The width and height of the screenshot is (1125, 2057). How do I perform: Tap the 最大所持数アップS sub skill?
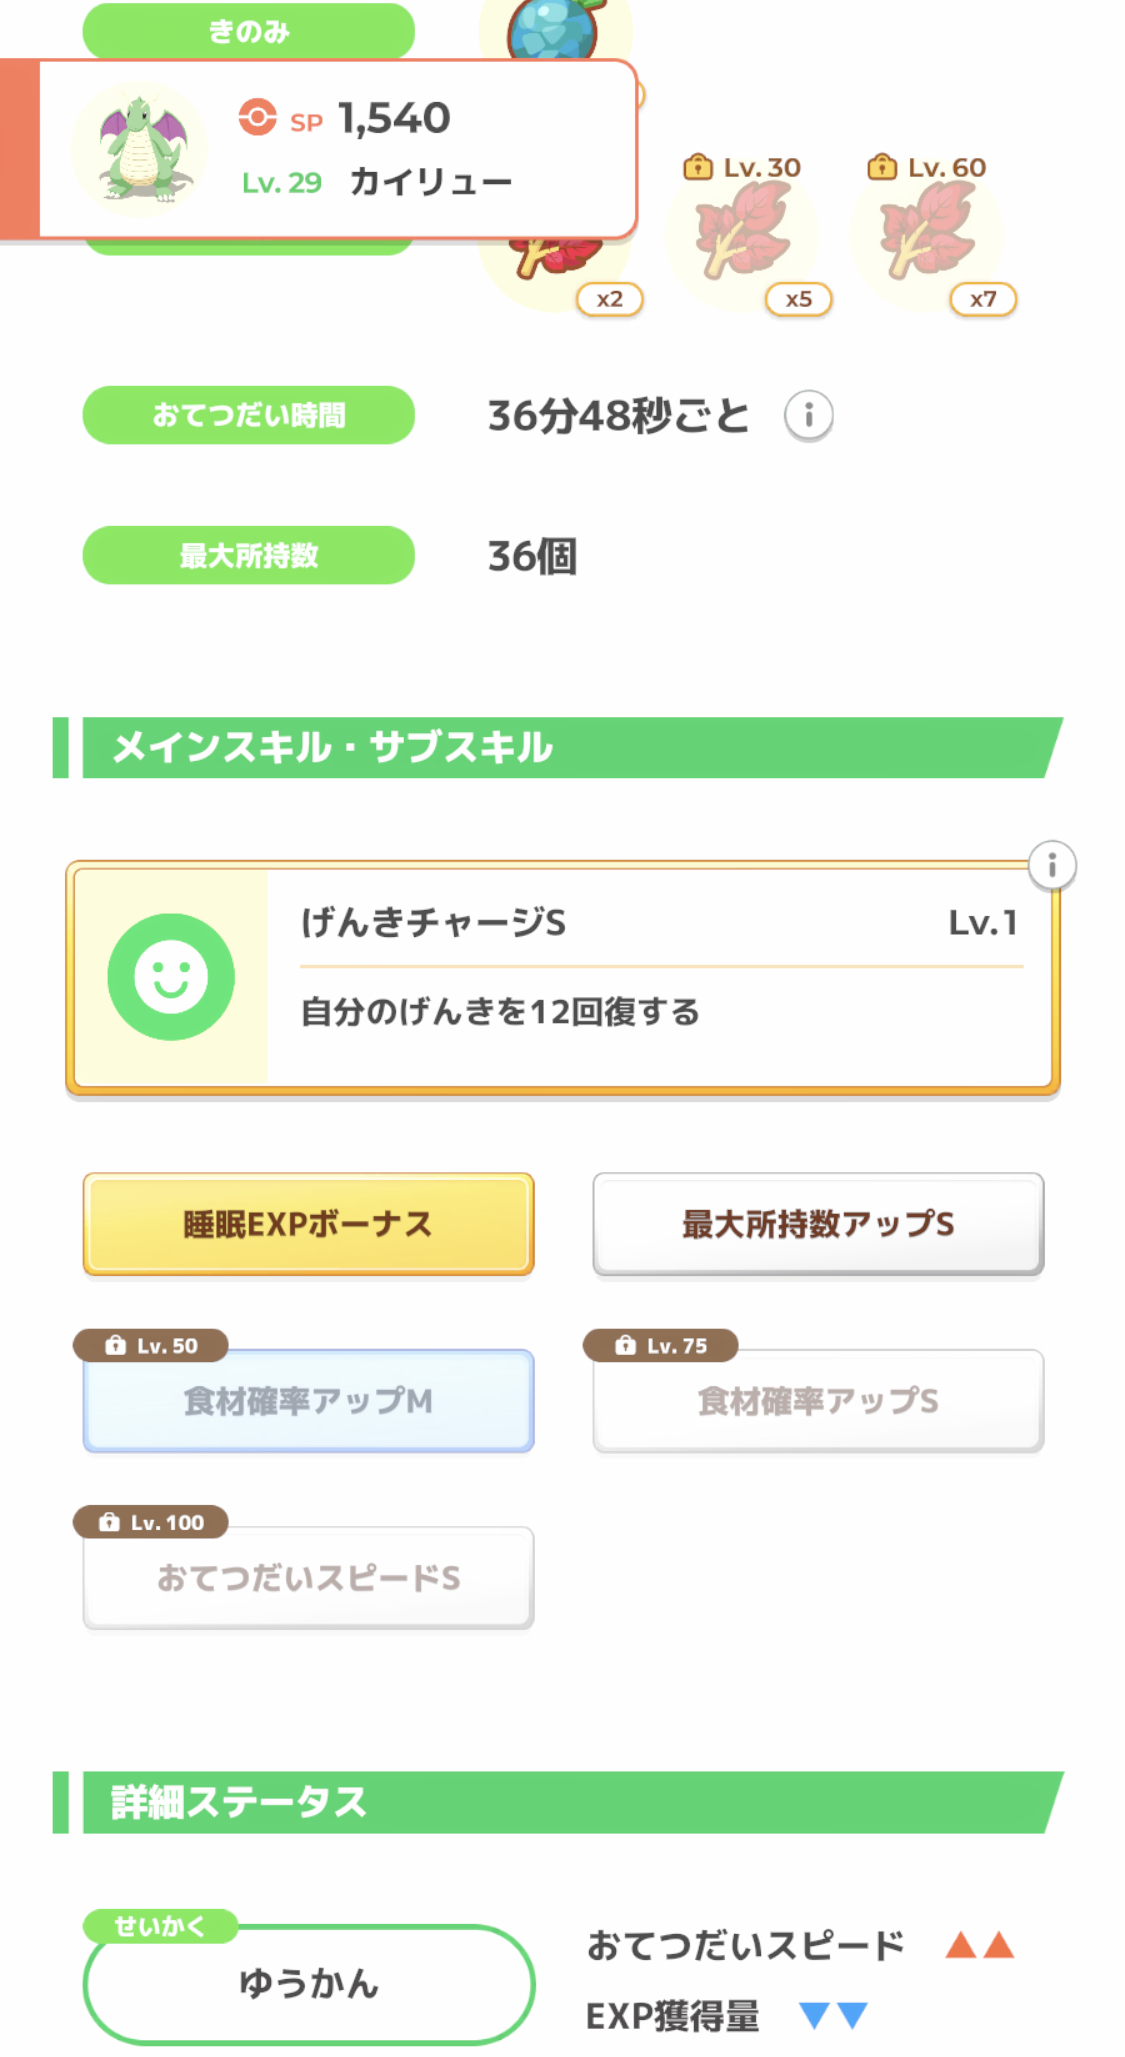pos(818,1224)
